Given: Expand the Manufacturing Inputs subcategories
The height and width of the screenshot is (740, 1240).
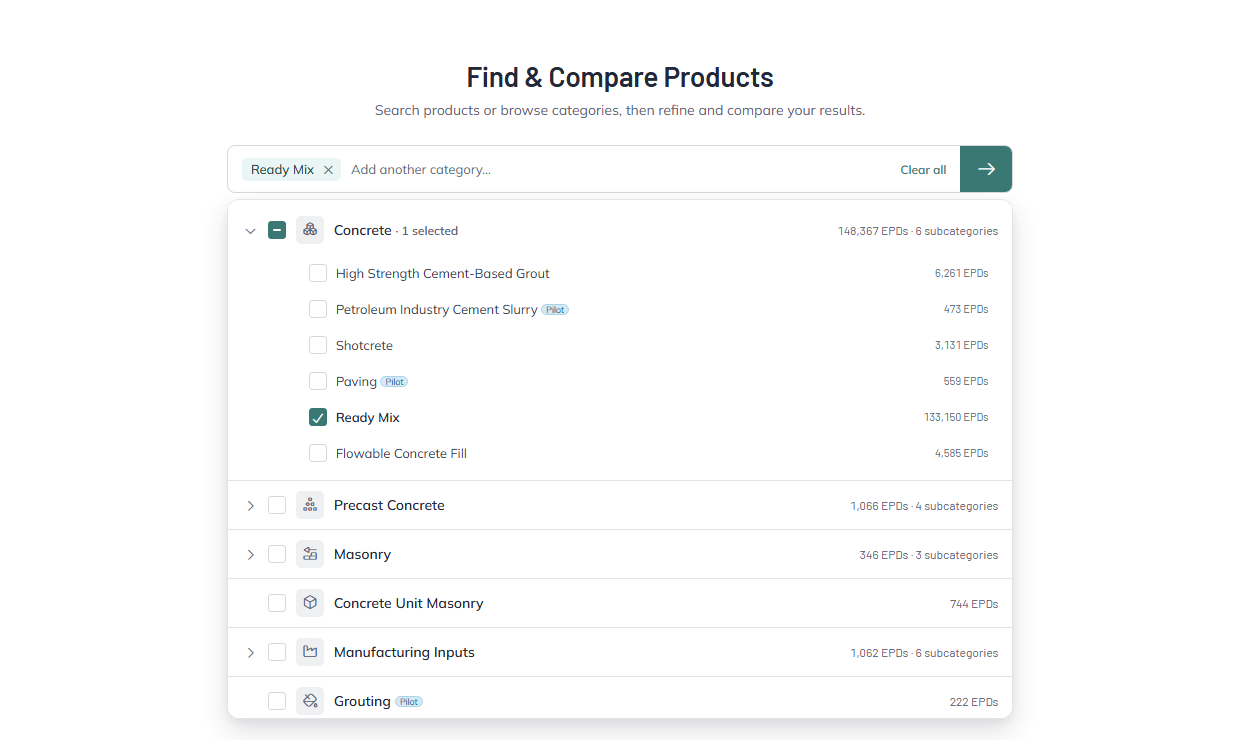Looking at the screenshot, I should pos(250,653).
